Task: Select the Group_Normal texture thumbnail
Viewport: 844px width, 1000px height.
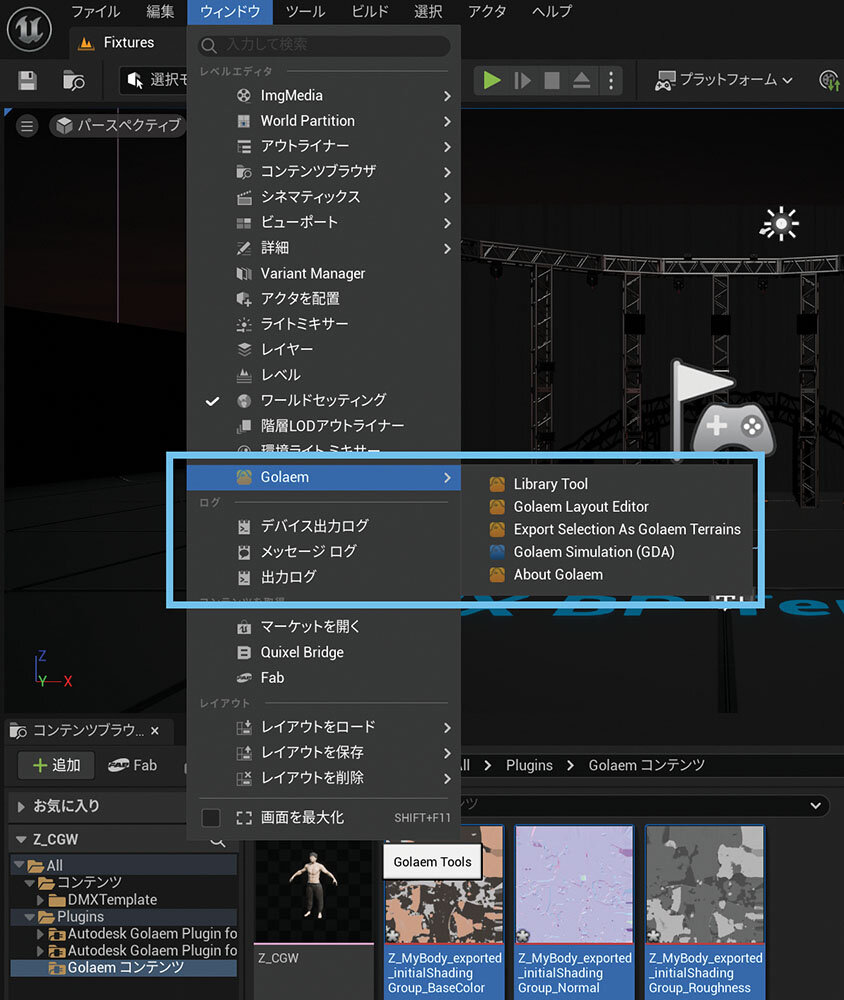Action: click(x=574, y=885)
